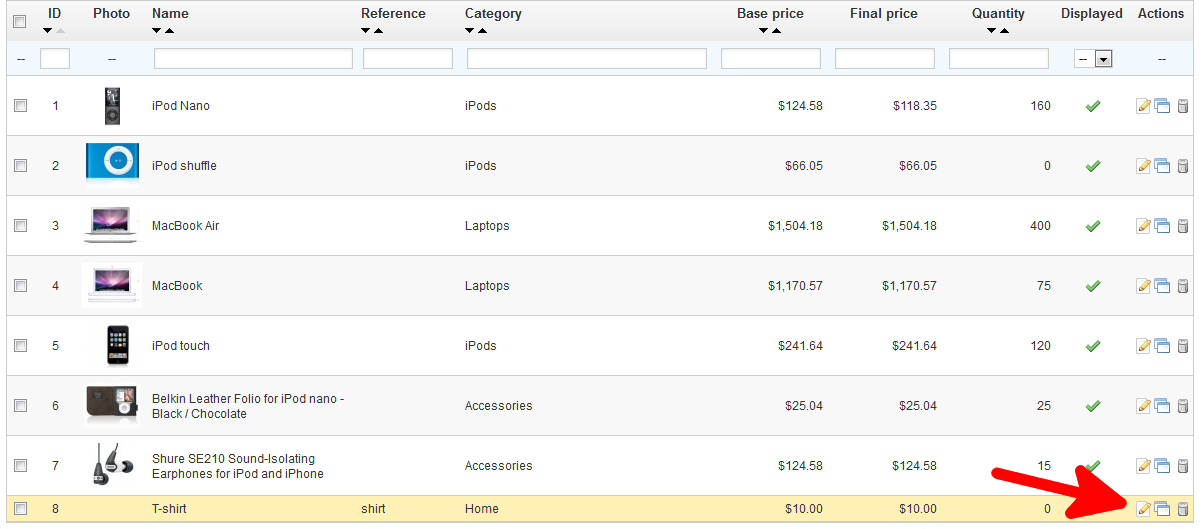
Task: Delete the MacBook Air product
Action: (1183, 226)
